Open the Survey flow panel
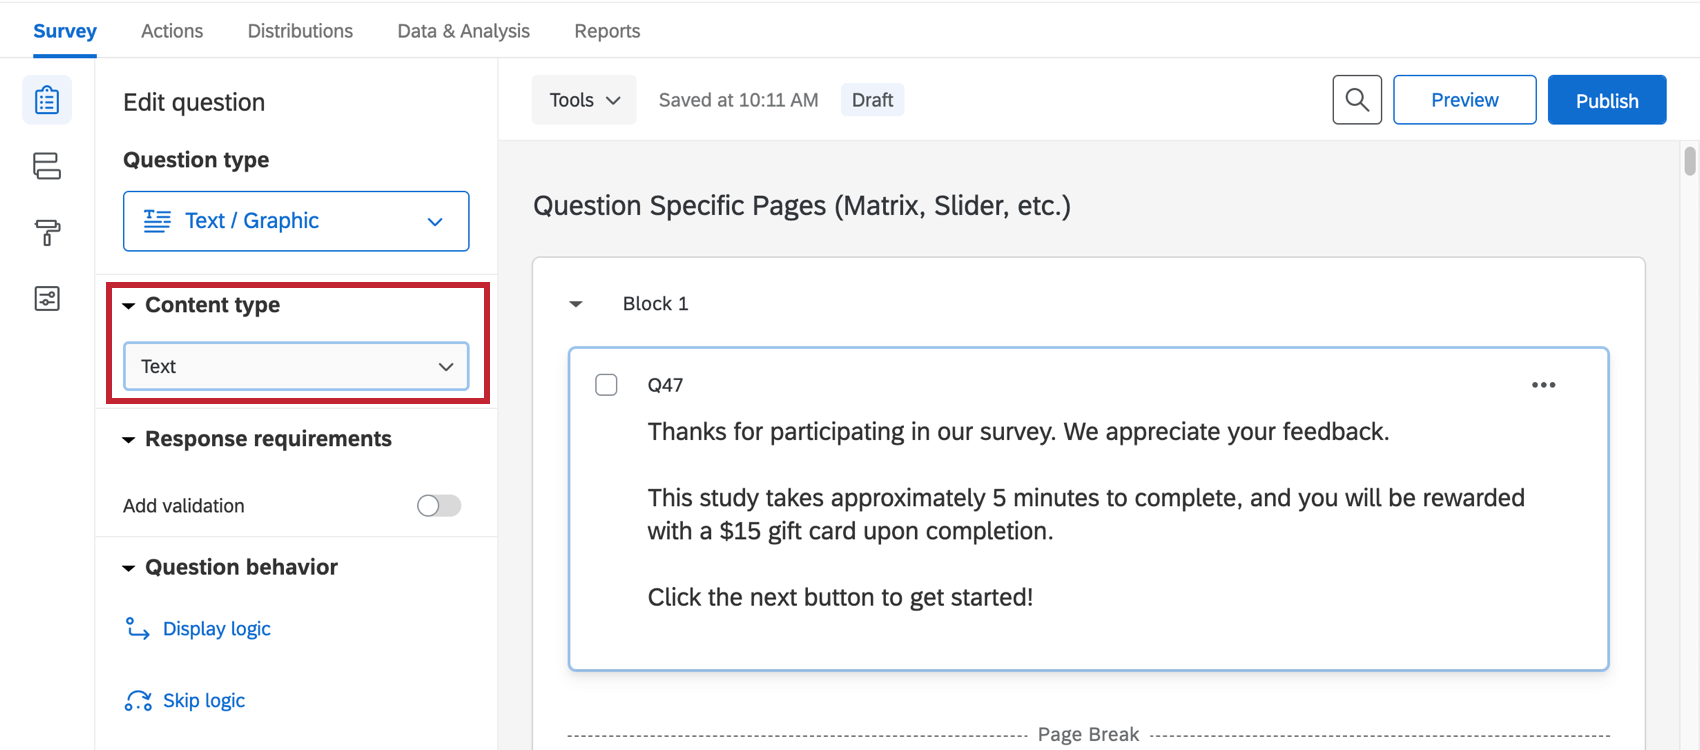This screenshot has width=1700, height=750. tap(47, 167)
